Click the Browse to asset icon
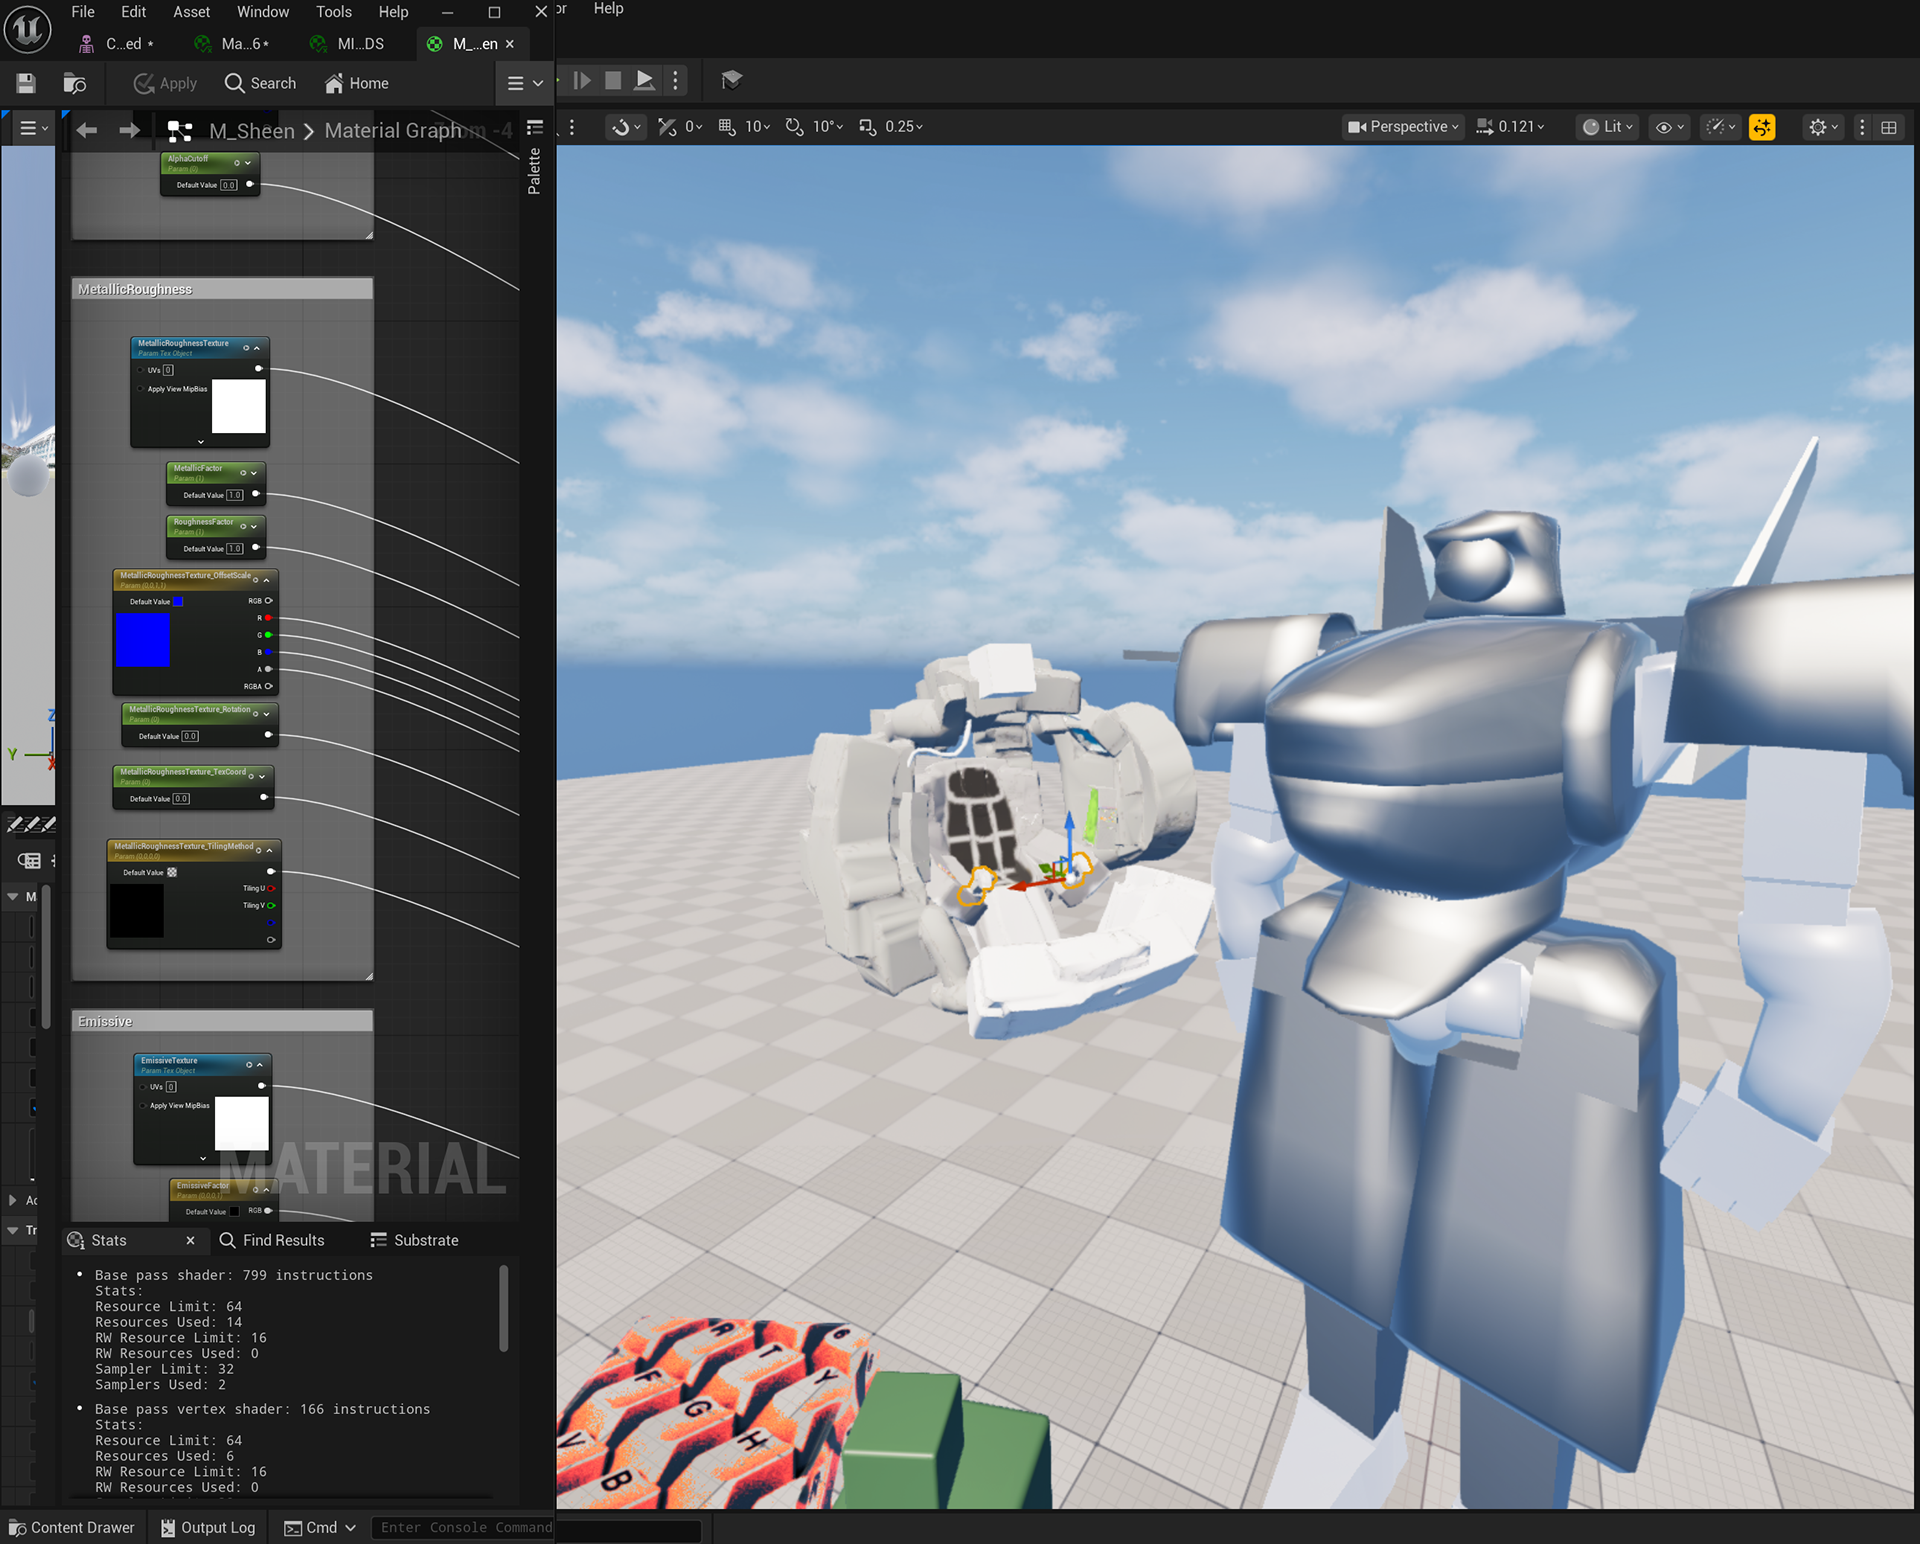This screenshot has width=1920, height=1544. click(x=75, y=83)
